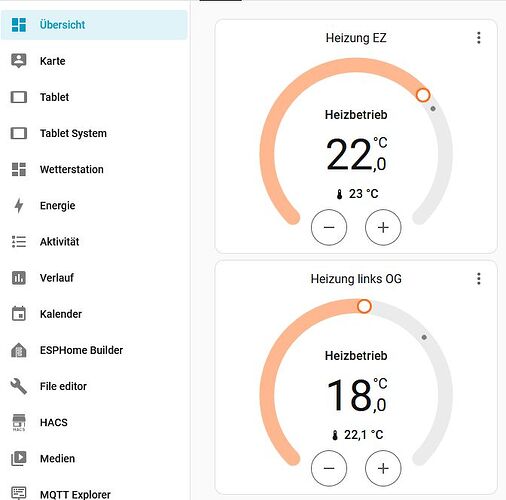Click the HACS store icon
506x500 pixels.
tap(19, 422)
